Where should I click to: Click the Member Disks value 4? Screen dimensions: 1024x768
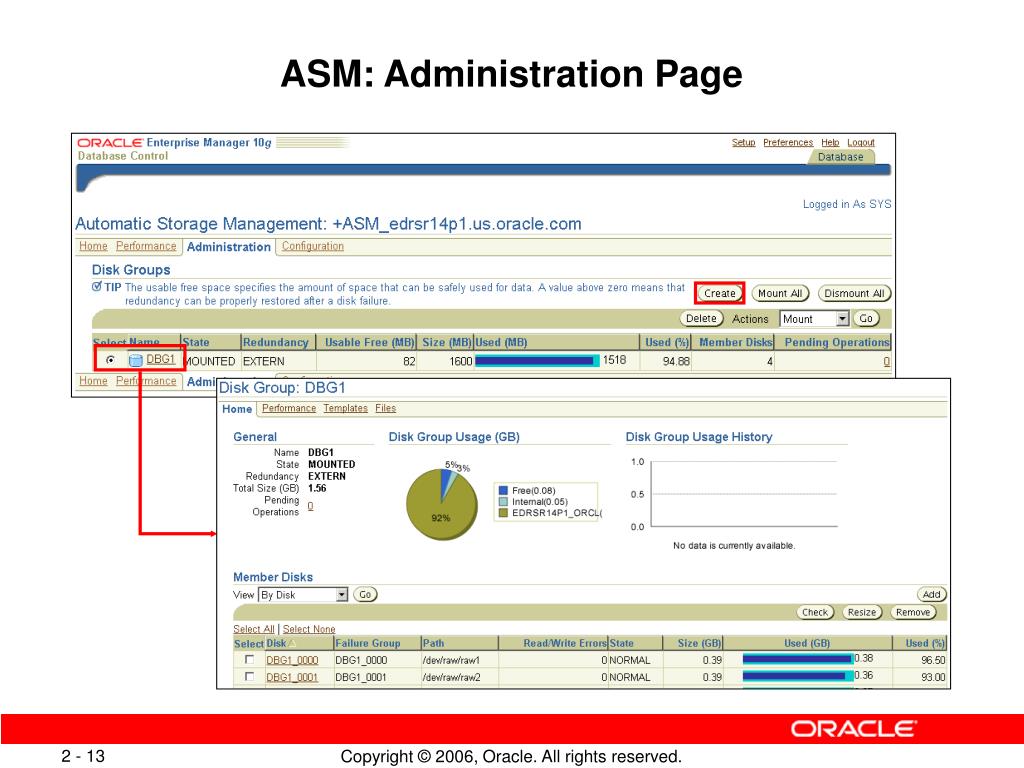point(770,361)
